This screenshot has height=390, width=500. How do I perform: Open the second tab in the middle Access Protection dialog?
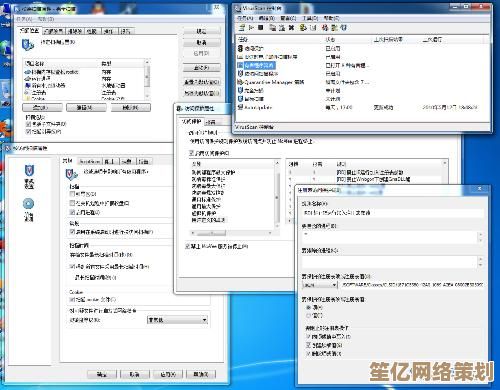click(211, 122)
